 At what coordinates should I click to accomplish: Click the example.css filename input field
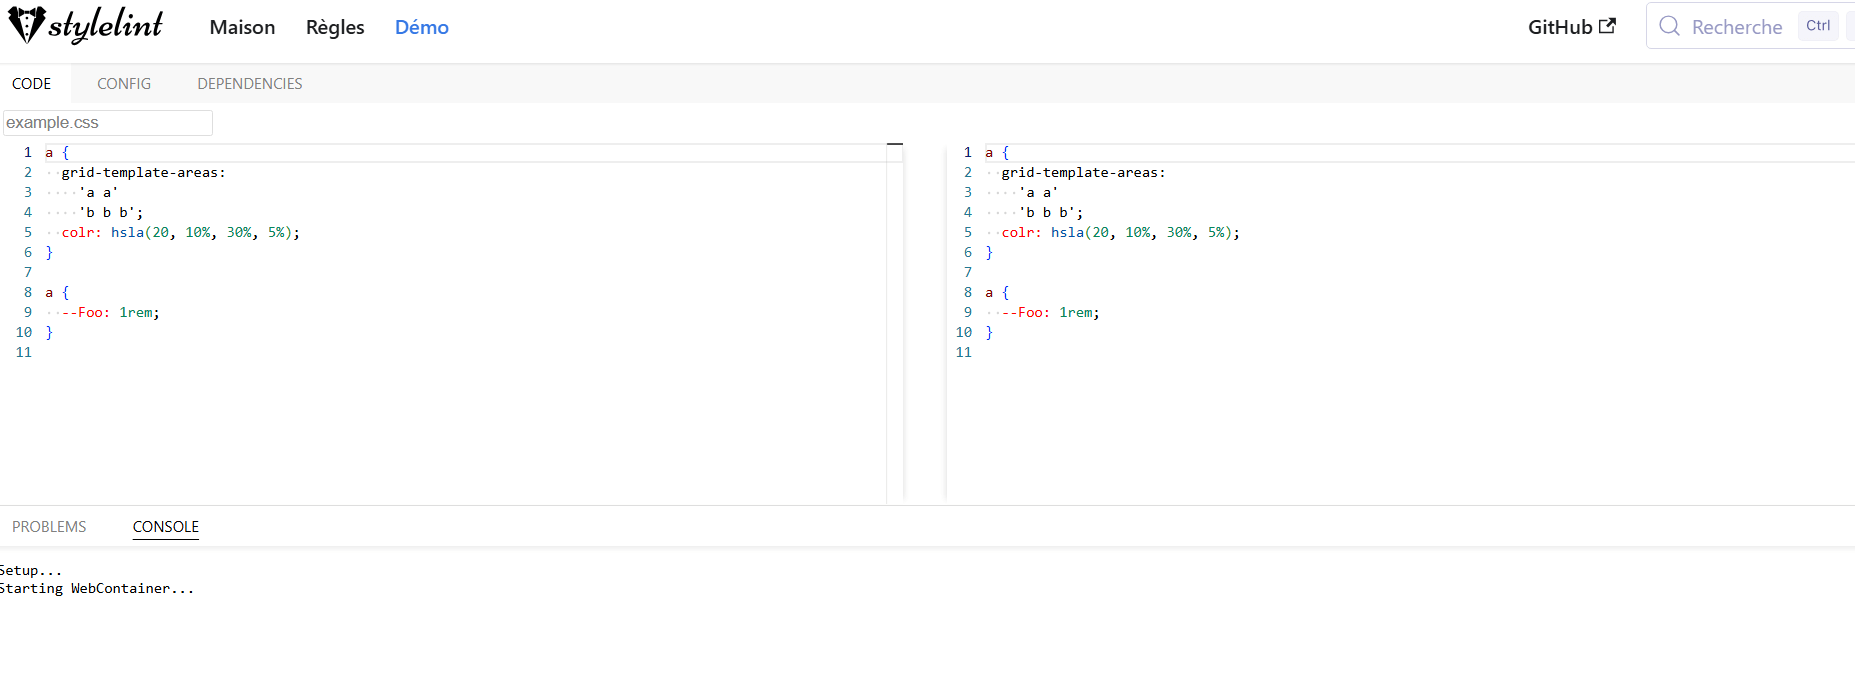pyautogui.click(x=108, y=123)
